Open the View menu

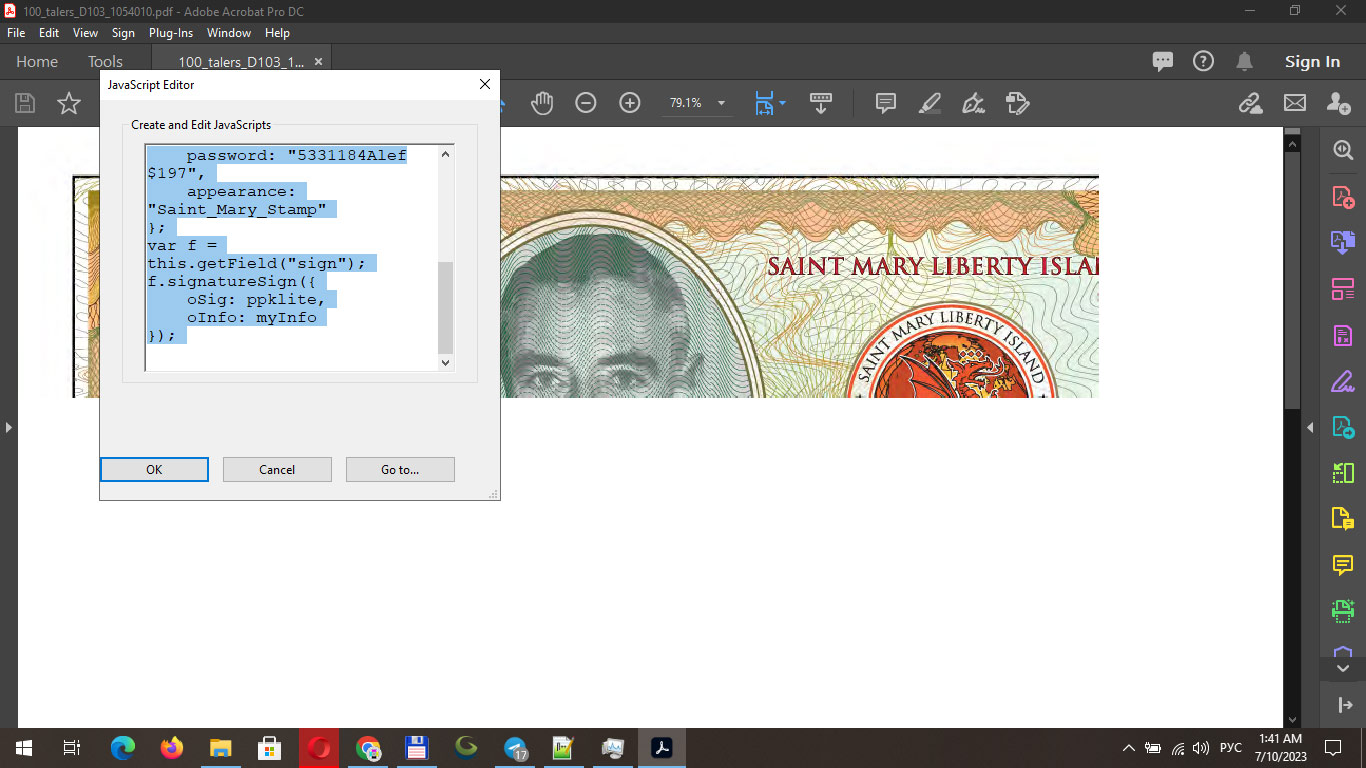coord(86,33)
